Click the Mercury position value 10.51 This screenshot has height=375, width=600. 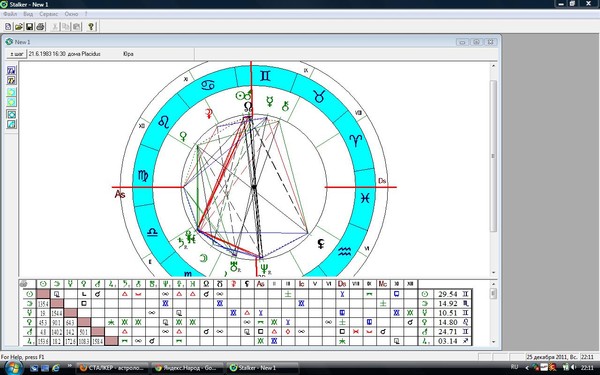tap(448, 313)
